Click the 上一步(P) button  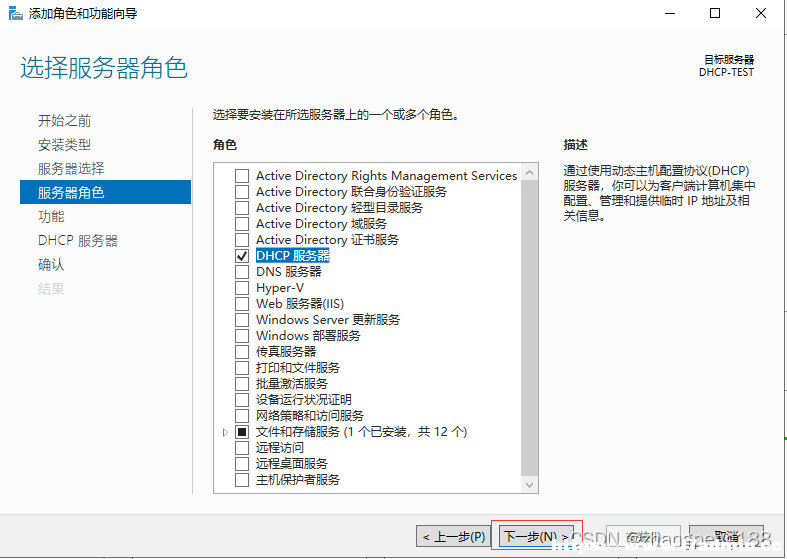[x=453, y=536]
